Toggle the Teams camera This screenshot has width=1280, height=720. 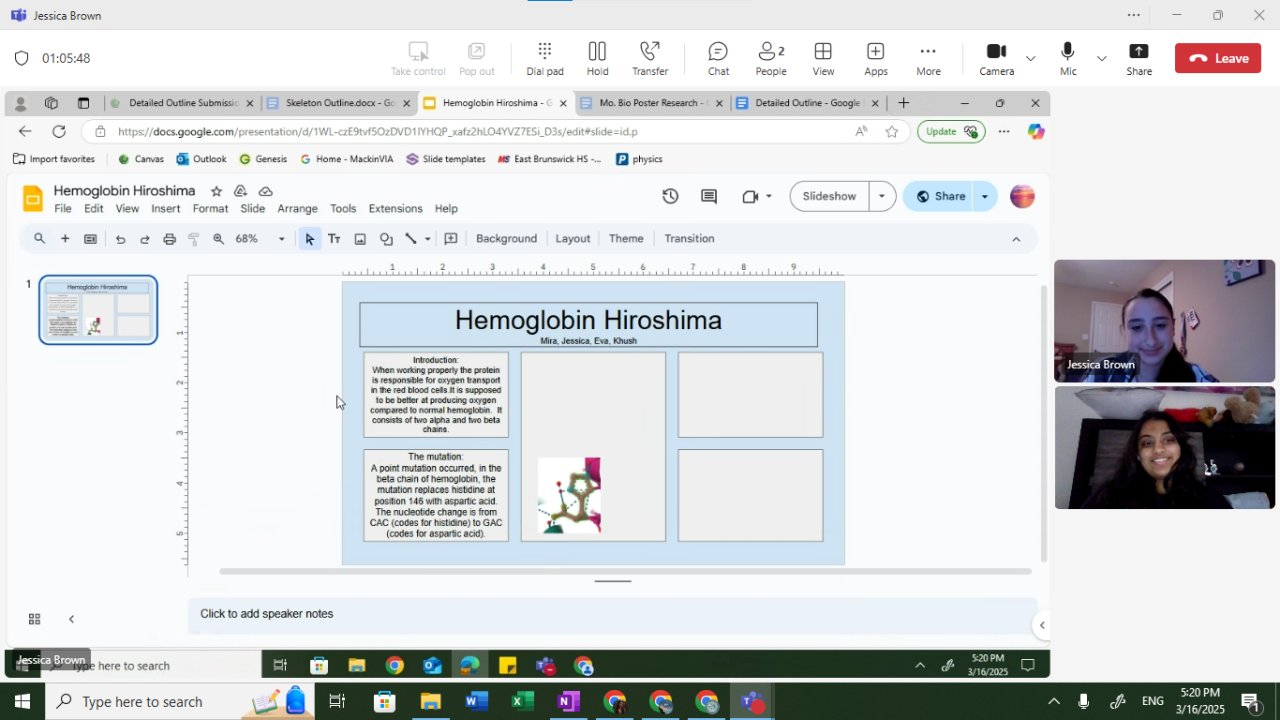(x=996, y=58)
